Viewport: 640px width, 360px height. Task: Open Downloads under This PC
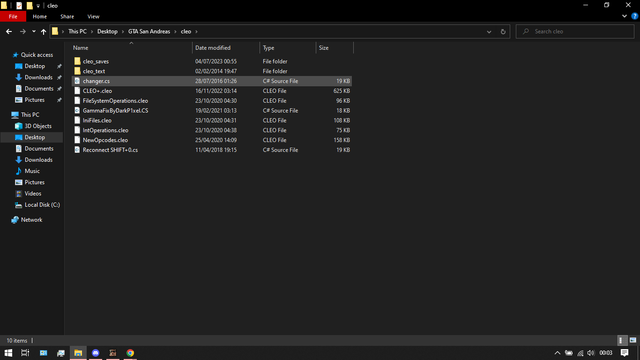(x=38, y=160)
